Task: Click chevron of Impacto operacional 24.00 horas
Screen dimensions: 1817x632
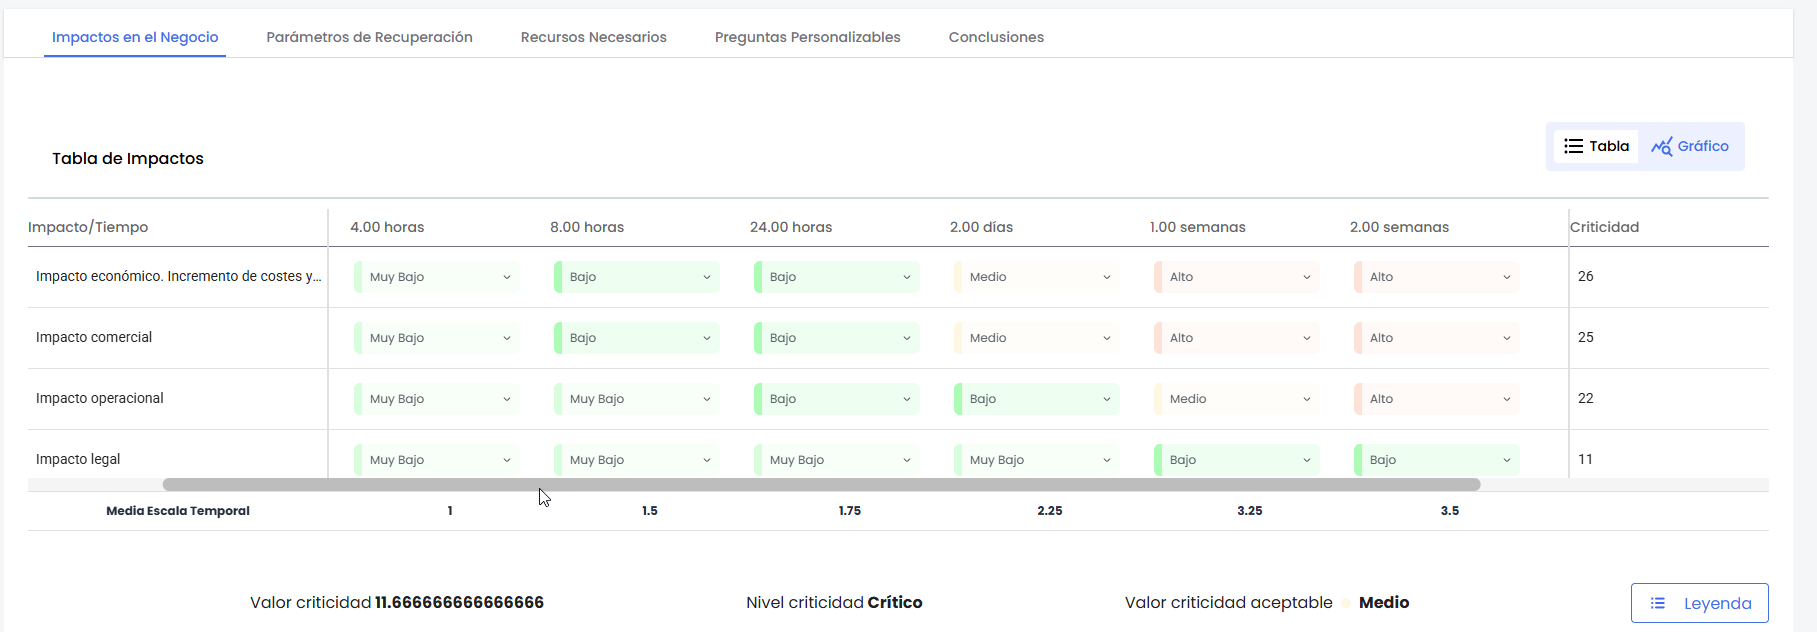Action: click(906, 399)
